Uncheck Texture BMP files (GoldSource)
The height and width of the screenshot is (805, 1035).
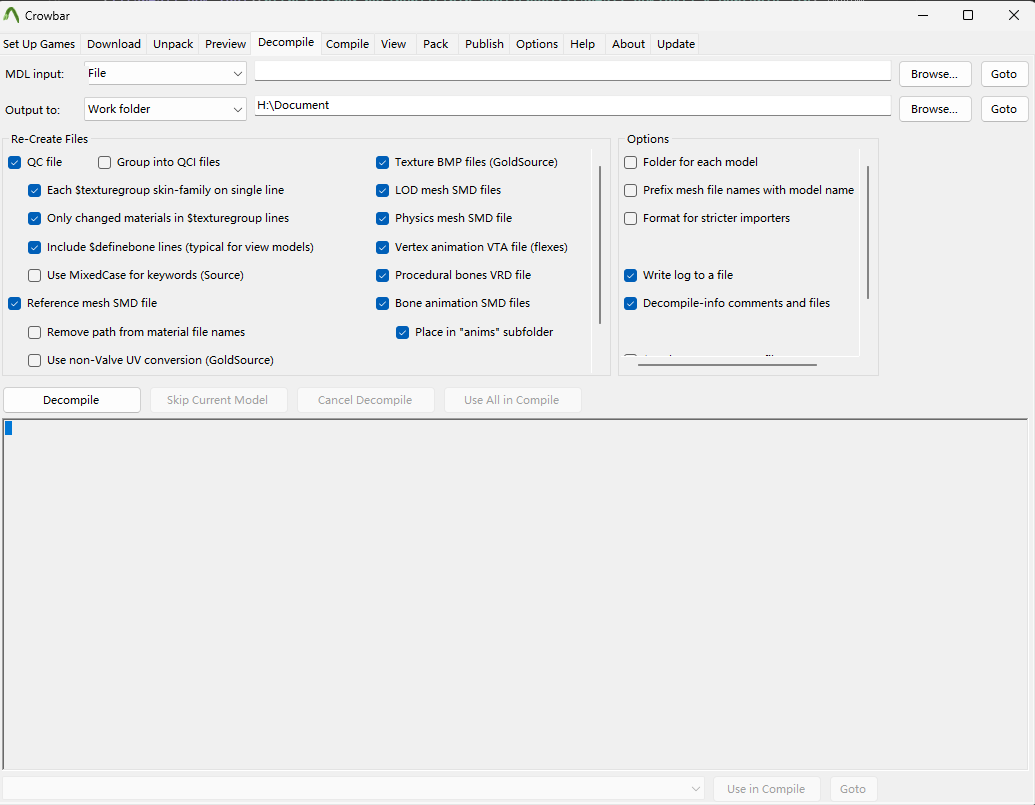[x=383, y=162]
